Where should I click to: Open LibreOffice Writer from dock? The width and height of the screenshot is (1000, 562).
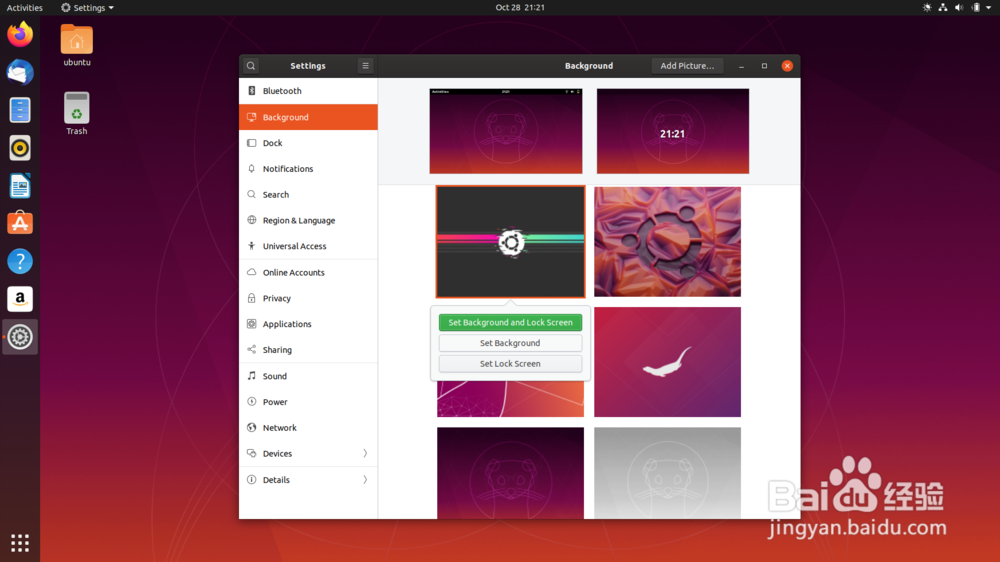(x=20, y=186)
